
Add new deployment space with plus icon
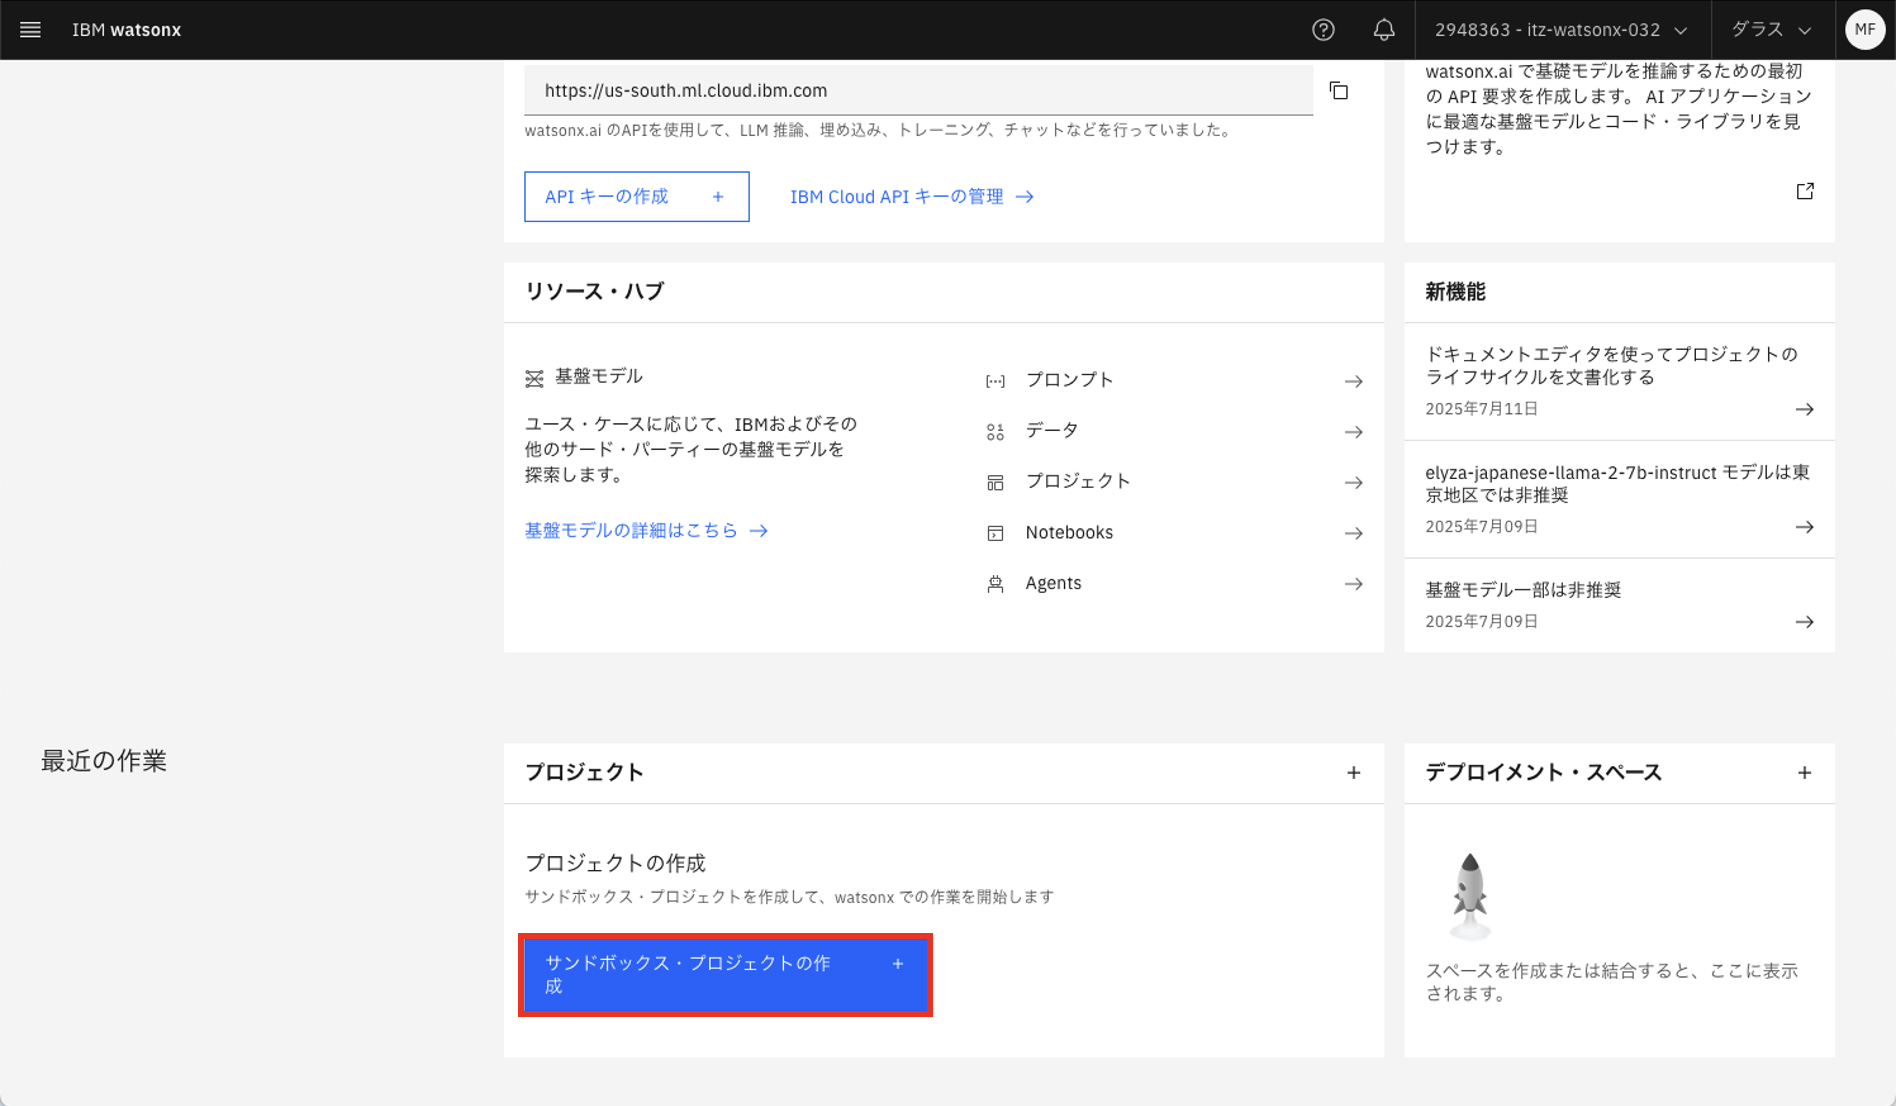tap(1804, 773)
